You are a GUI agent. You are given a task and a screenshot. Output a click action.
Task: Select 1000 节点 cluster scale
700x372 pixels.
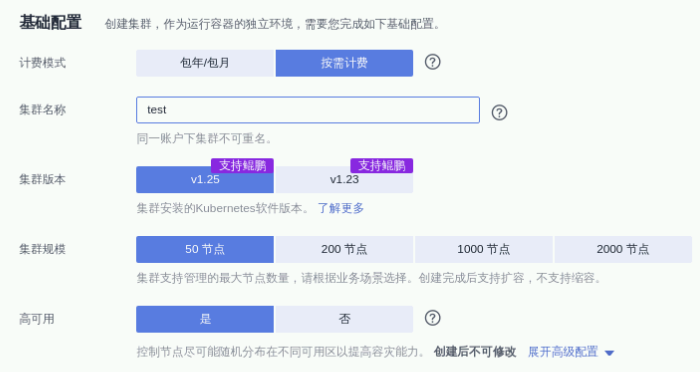[x=483, y=249]
